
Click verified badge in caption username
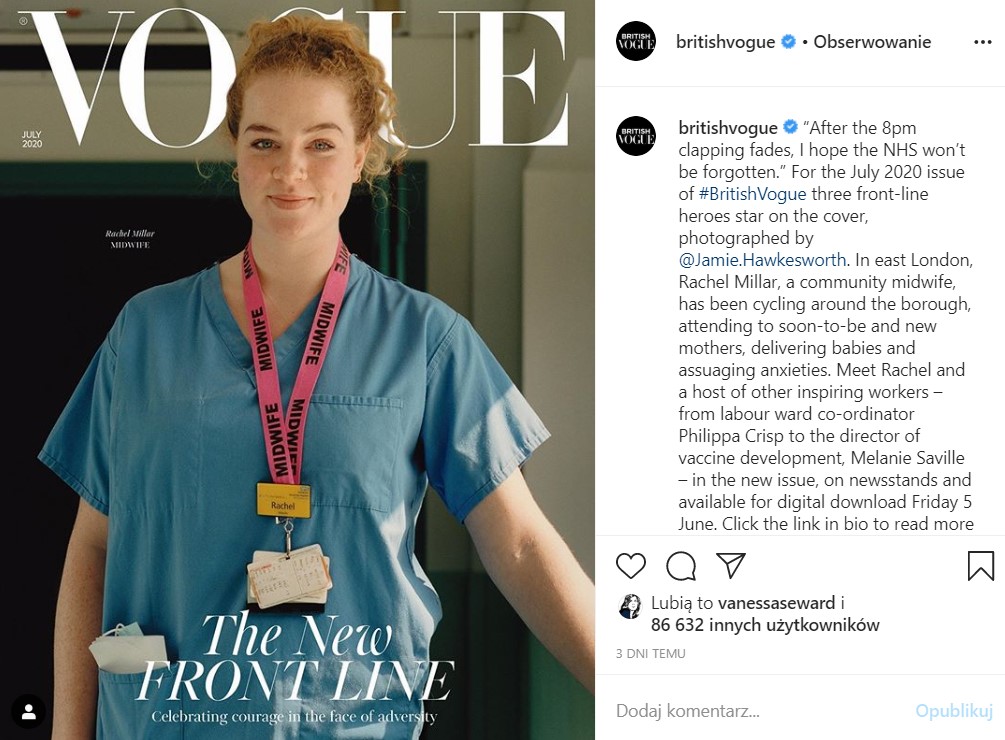tap(791, 127)
